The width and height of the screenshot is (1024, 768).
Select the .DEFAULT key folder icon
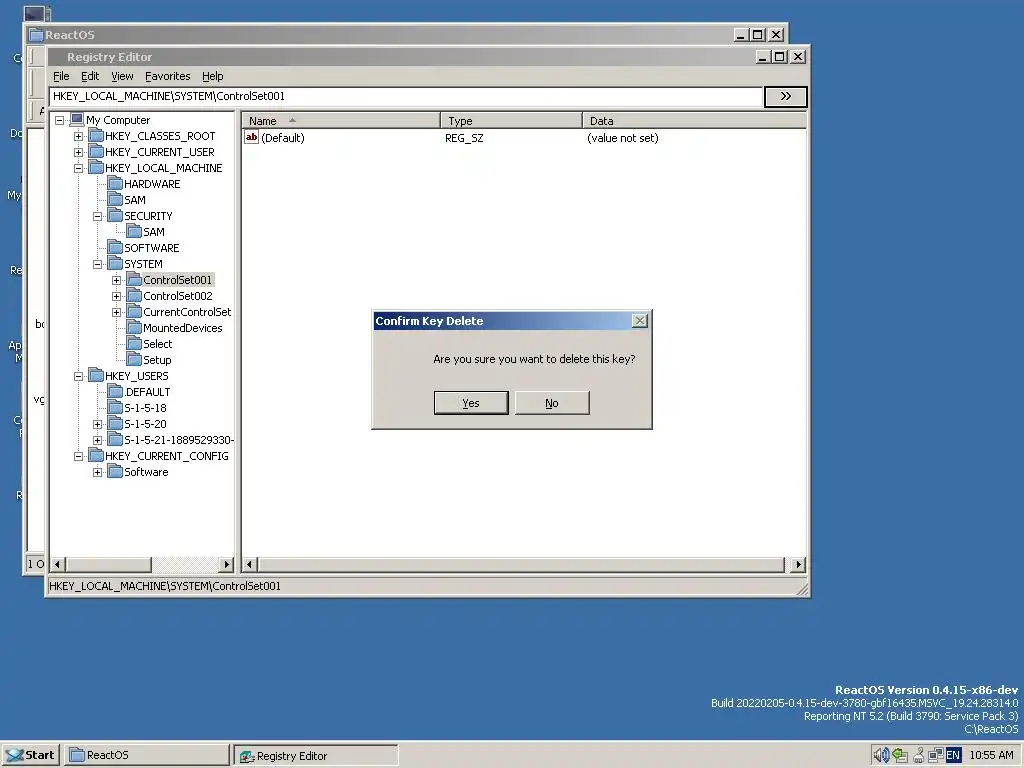pyautogui.click(x=115, y=392)
